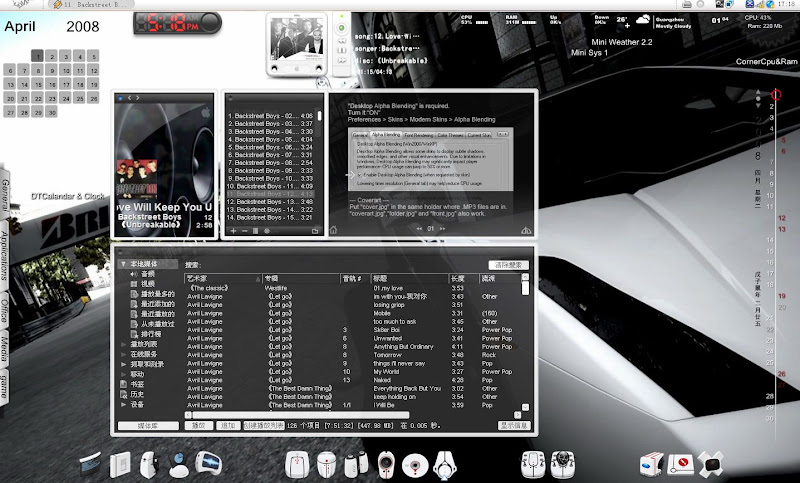The image size is (800, 483).
Task: Open the white robot dock icon with blue arrow
Action: 444,465
